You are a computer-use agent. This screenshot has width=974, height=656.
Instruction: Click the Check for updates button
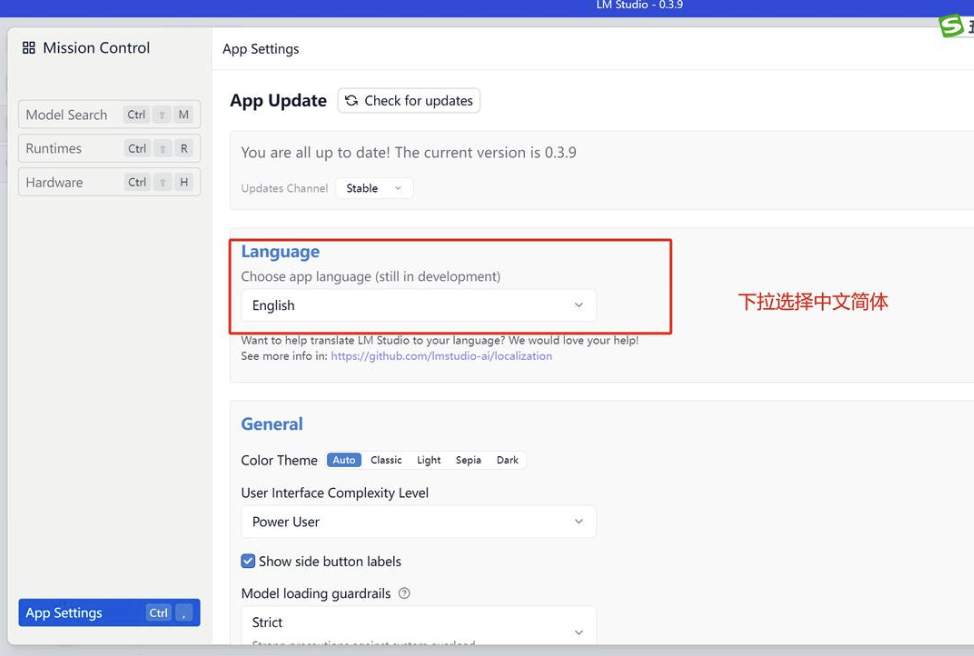[409, 101]
